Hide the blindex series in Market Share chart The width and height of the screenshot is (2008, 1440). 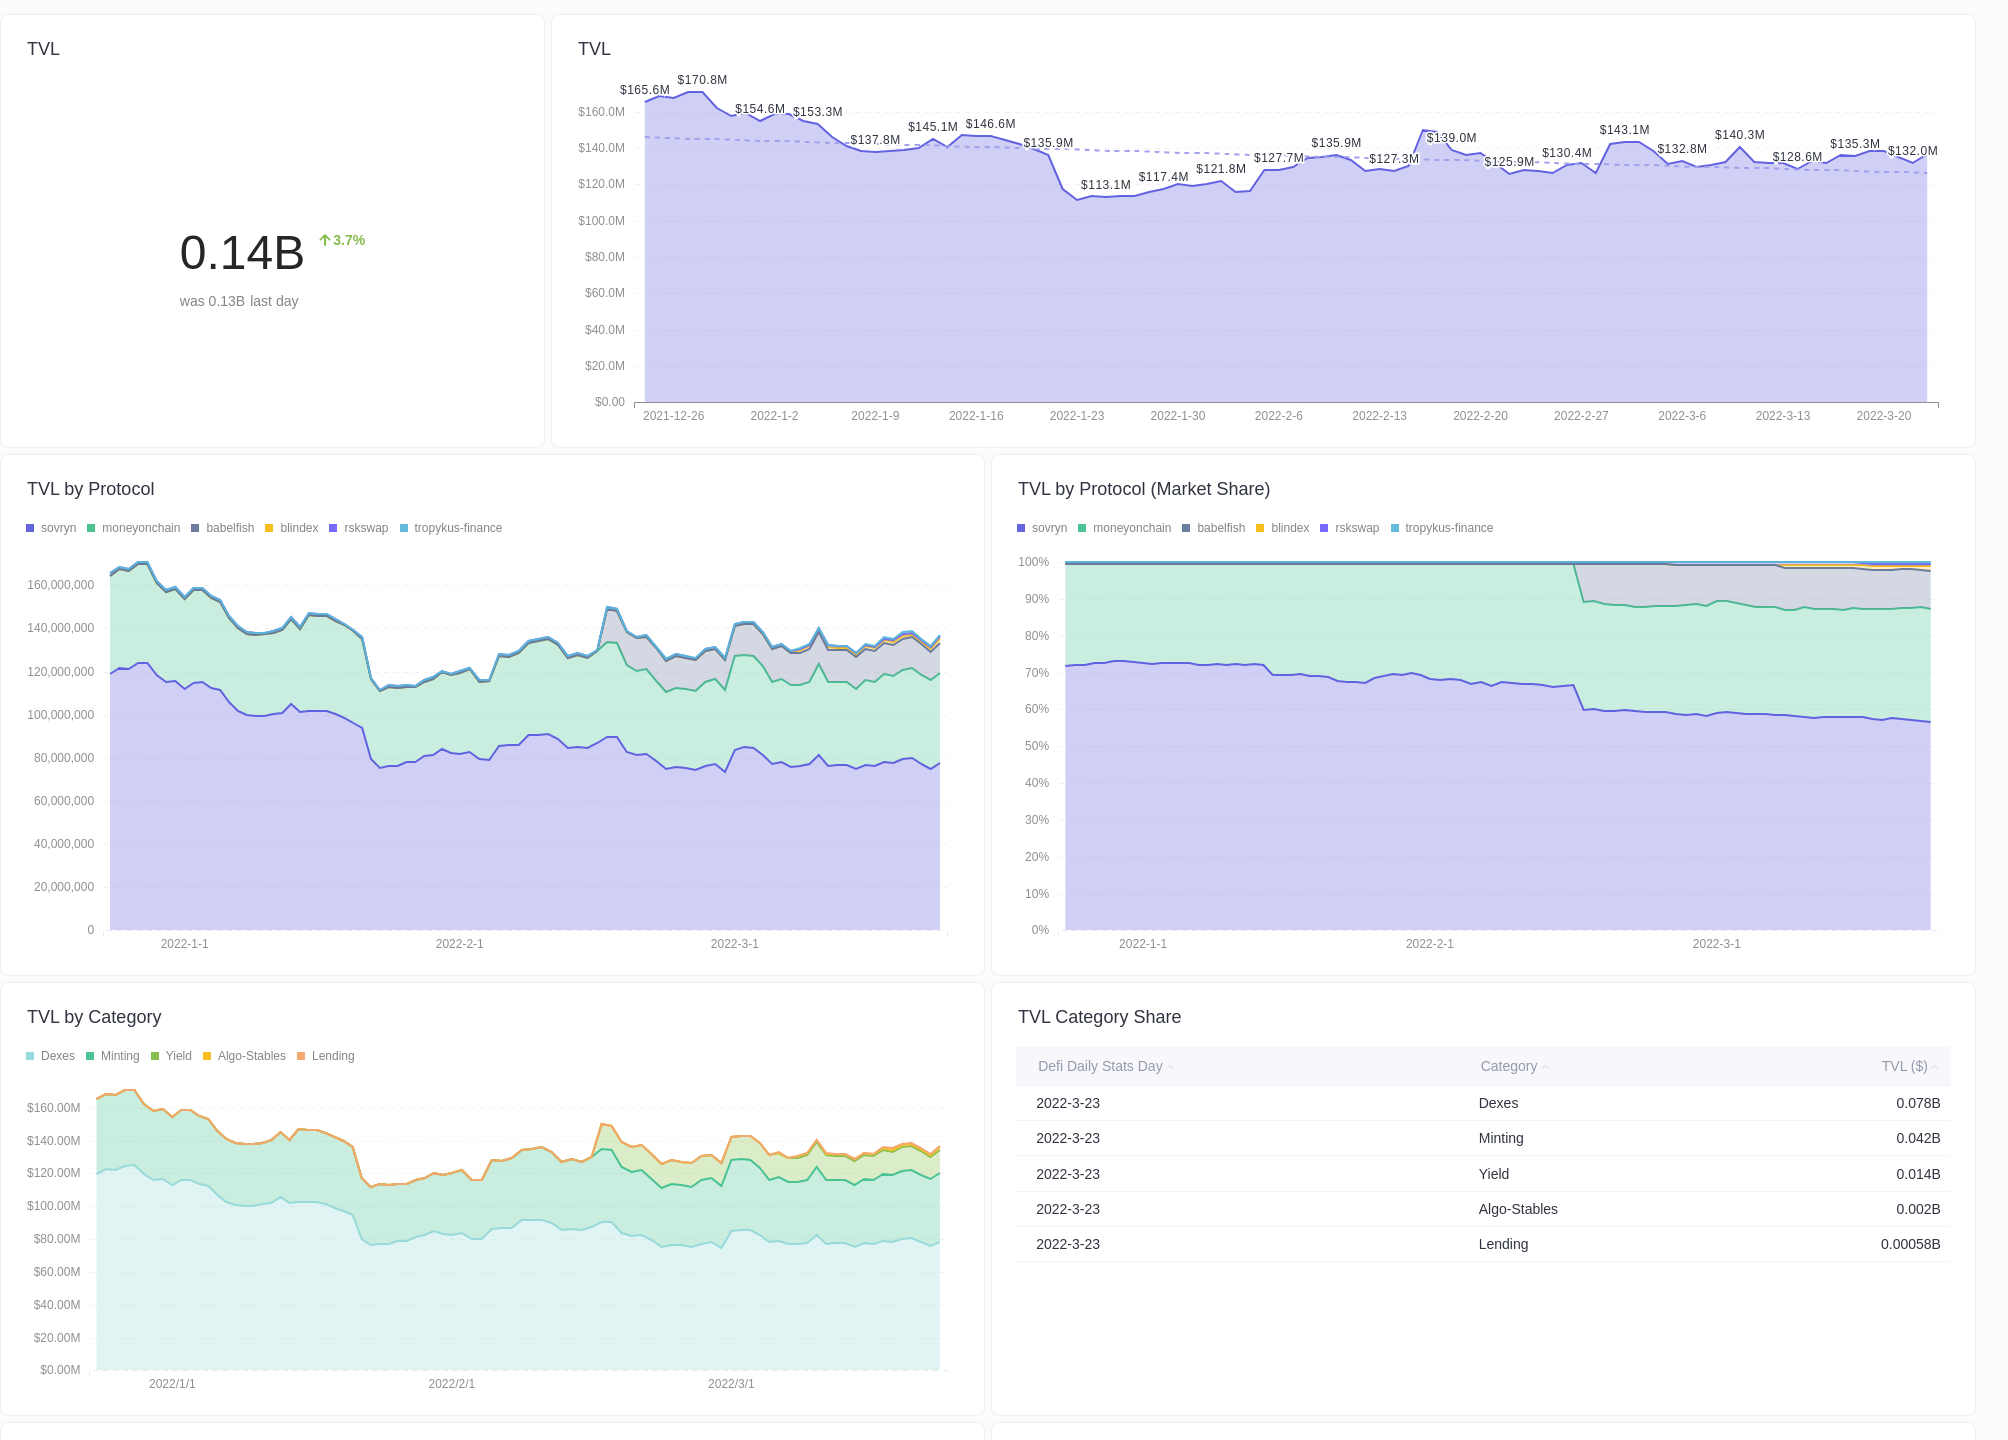1289,527
